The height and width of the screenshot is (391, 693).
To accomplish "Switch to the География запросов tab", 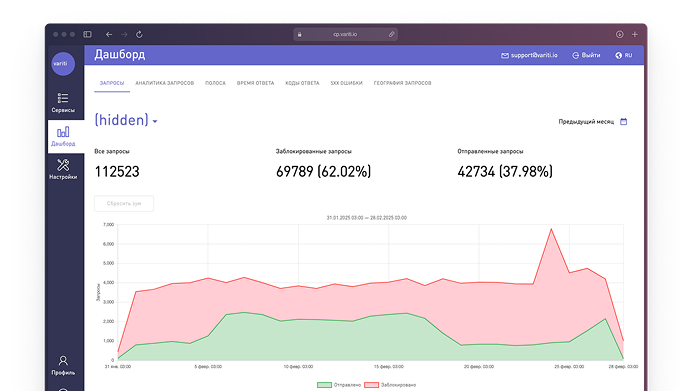I will point(403,83).
